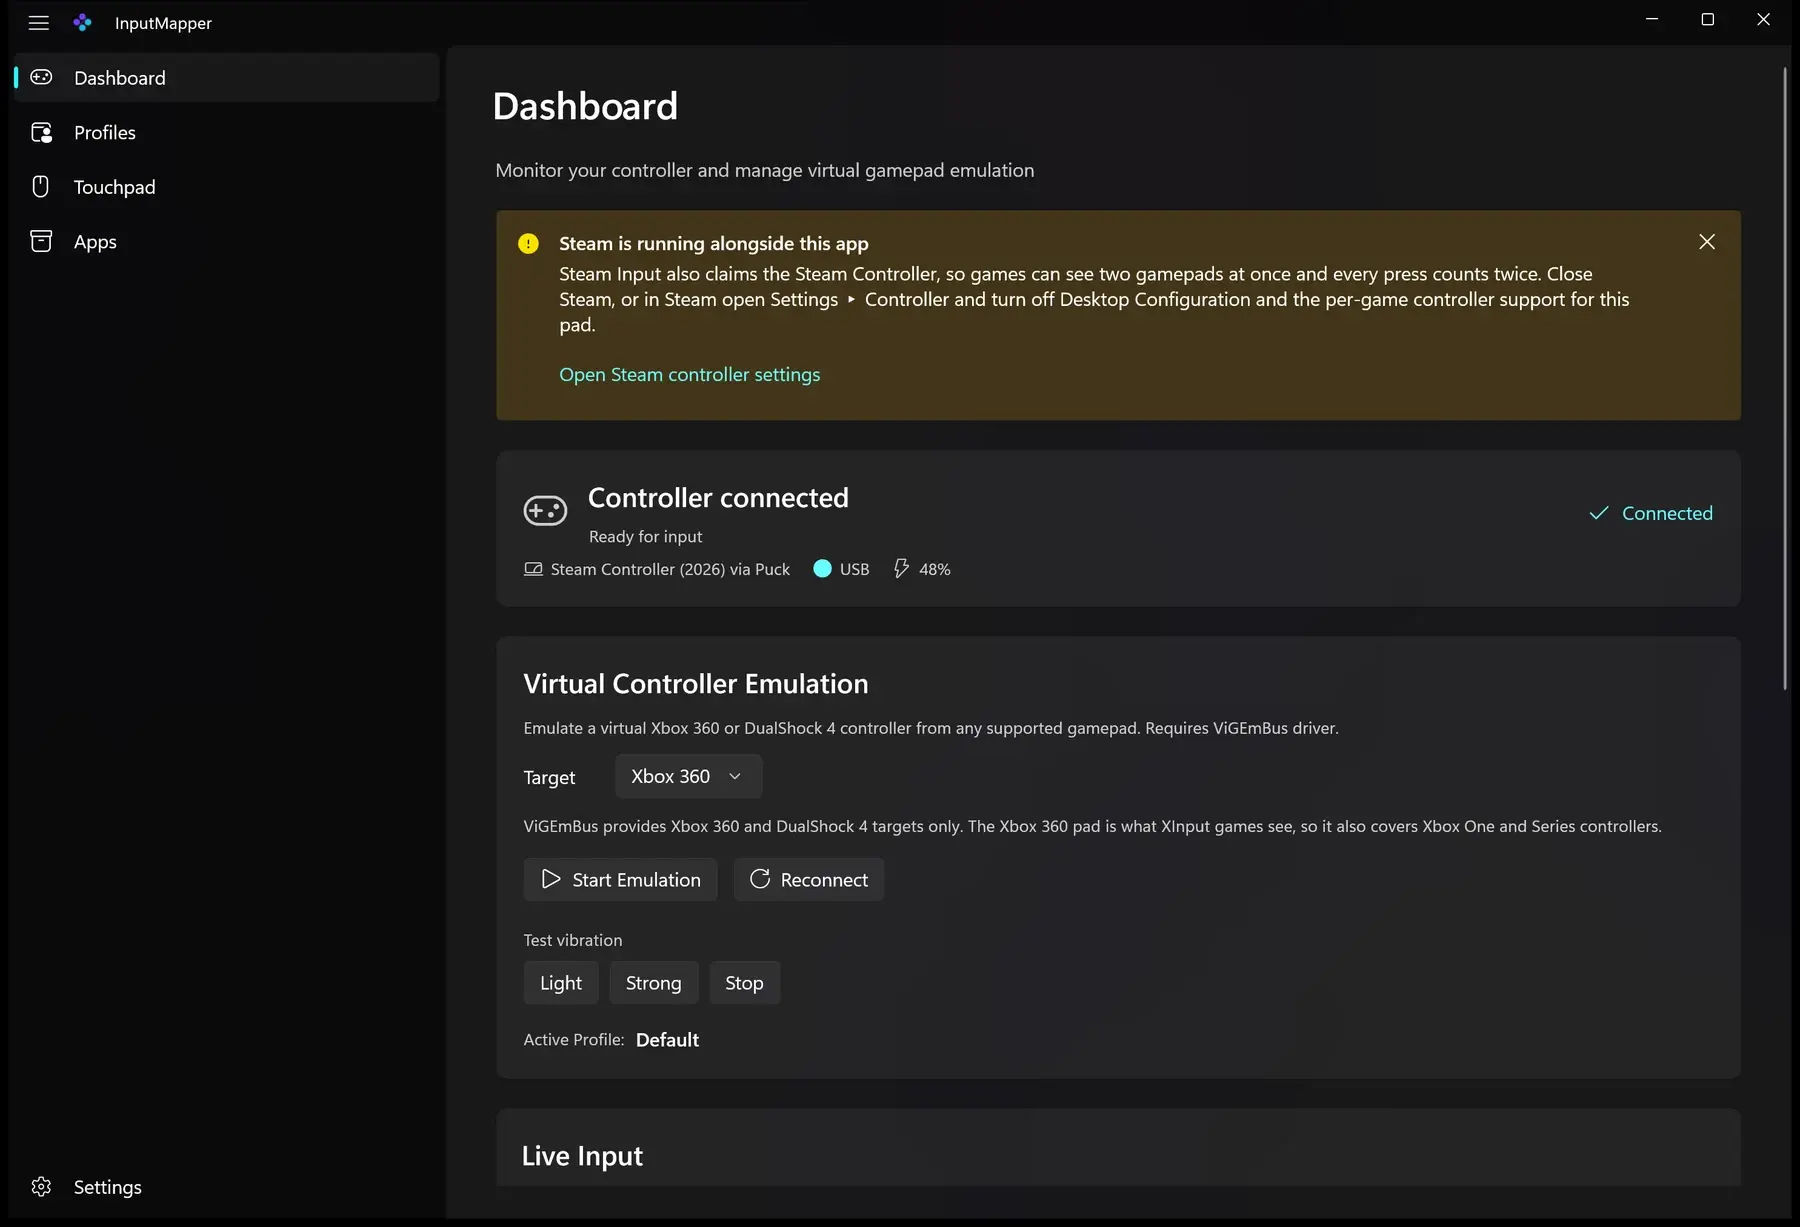
Task: Click the refresh icon on Reconnect
Action: point(760,879)
